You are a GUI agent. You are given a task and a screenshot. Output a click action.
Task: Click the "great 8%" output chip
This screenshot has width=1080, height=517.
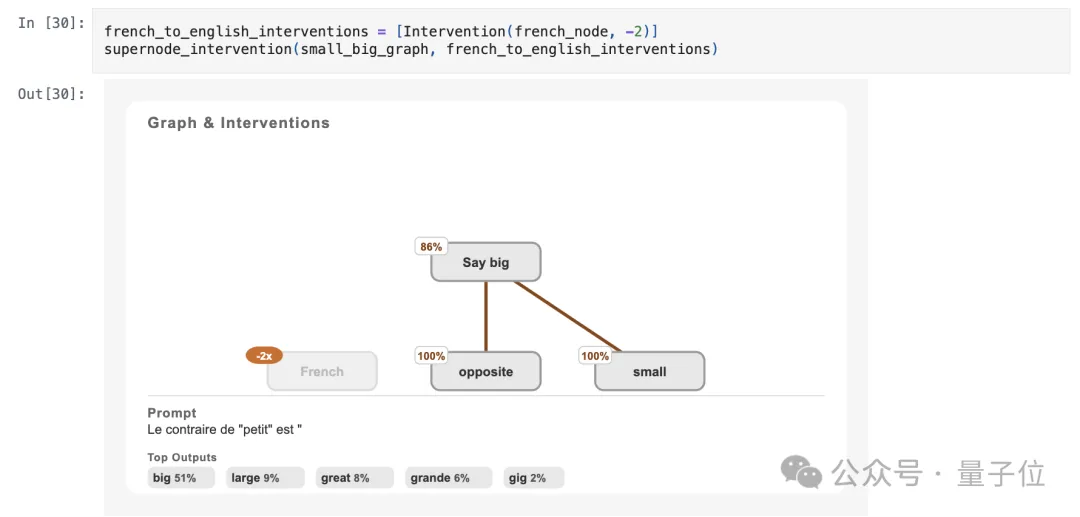coord(345,478)
